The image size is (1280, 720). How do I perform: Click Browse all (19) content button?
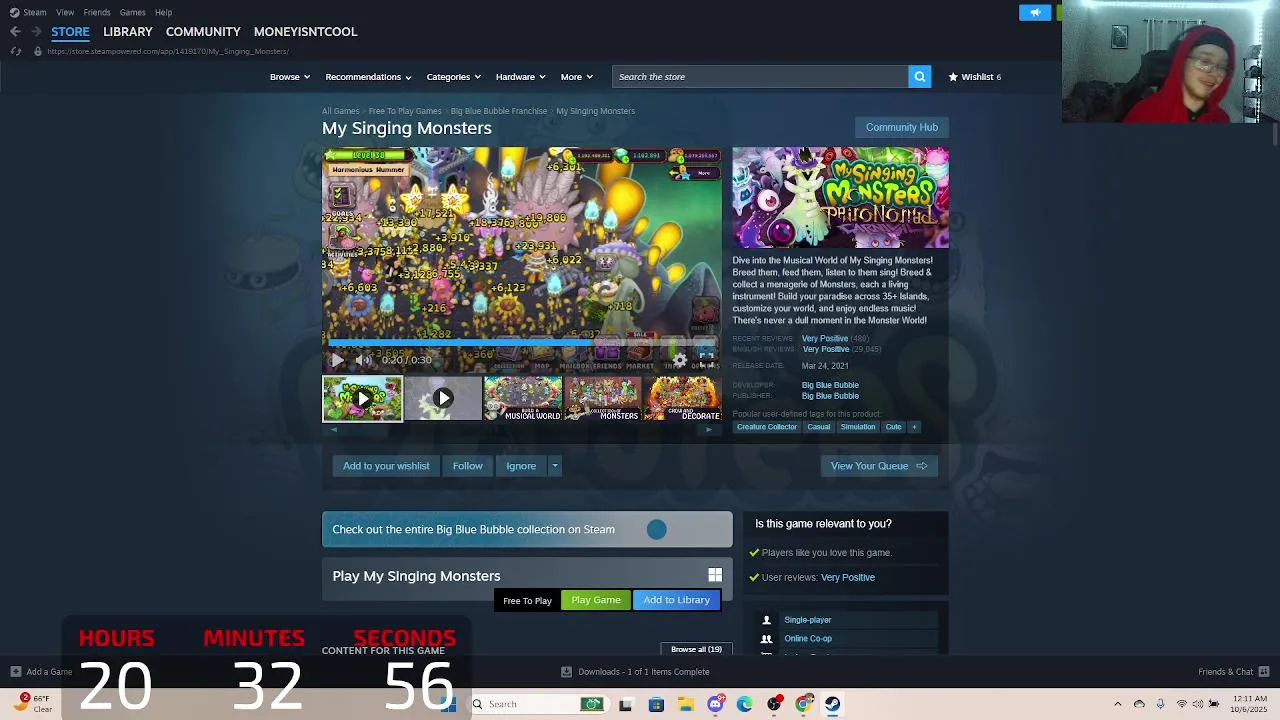[x=696, y=649]
